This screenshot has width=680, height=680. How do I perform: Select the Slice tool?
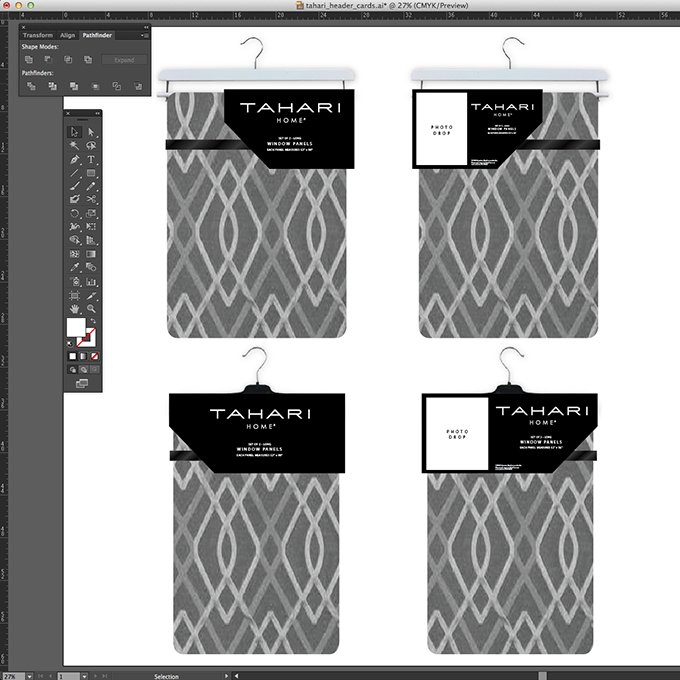(91, 295)
